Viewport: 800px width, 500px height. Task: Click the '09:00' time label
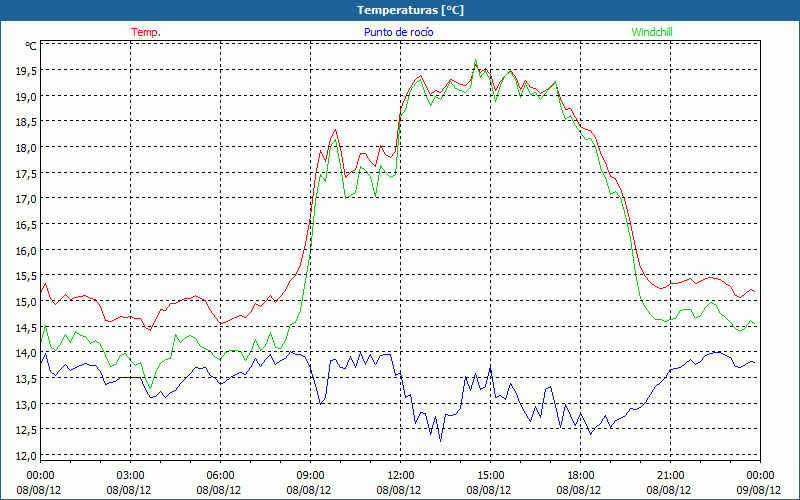point(310,476)
